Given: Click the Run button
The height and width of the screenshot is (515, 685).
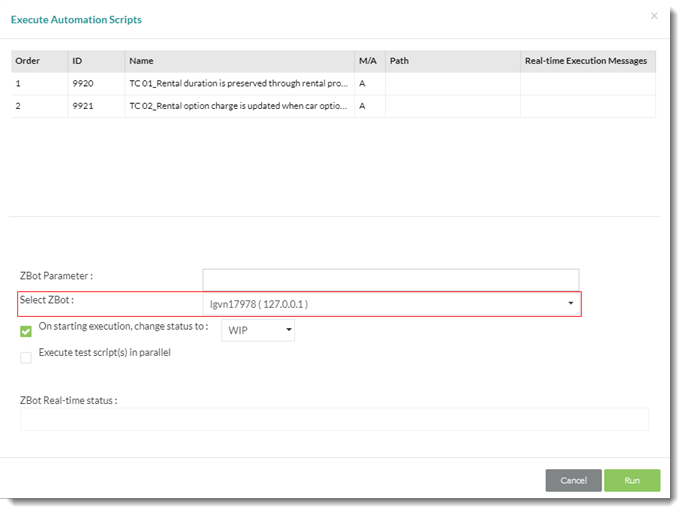Looking at the screenshot, I should 632,480.
